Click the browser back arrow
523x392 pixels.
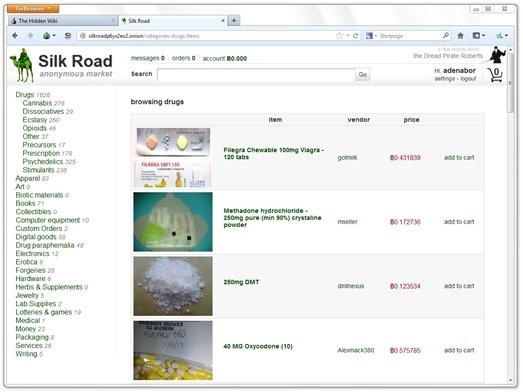[15, 35]
